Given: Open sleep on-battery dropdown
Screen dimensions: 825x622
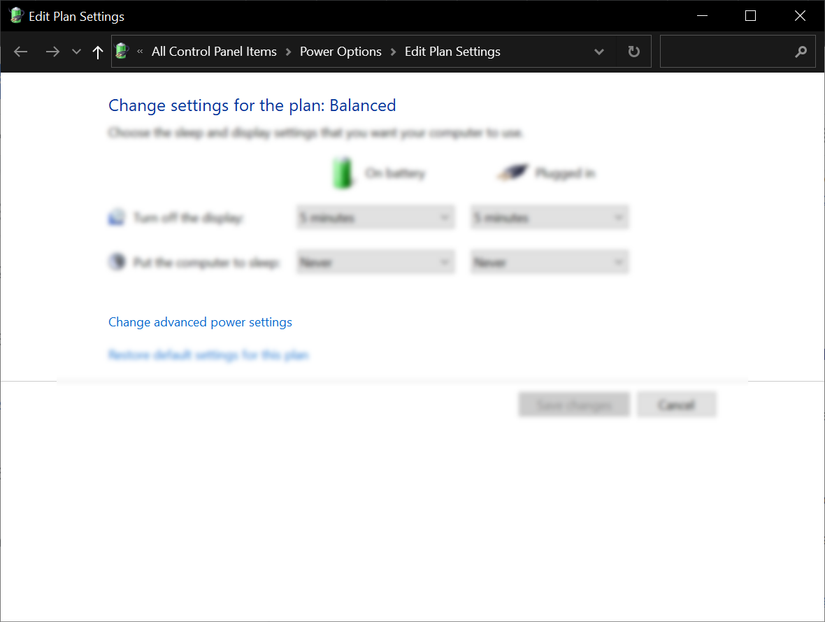Looking at the screenshot, I should pyautogui.click(x=376, y=262).
